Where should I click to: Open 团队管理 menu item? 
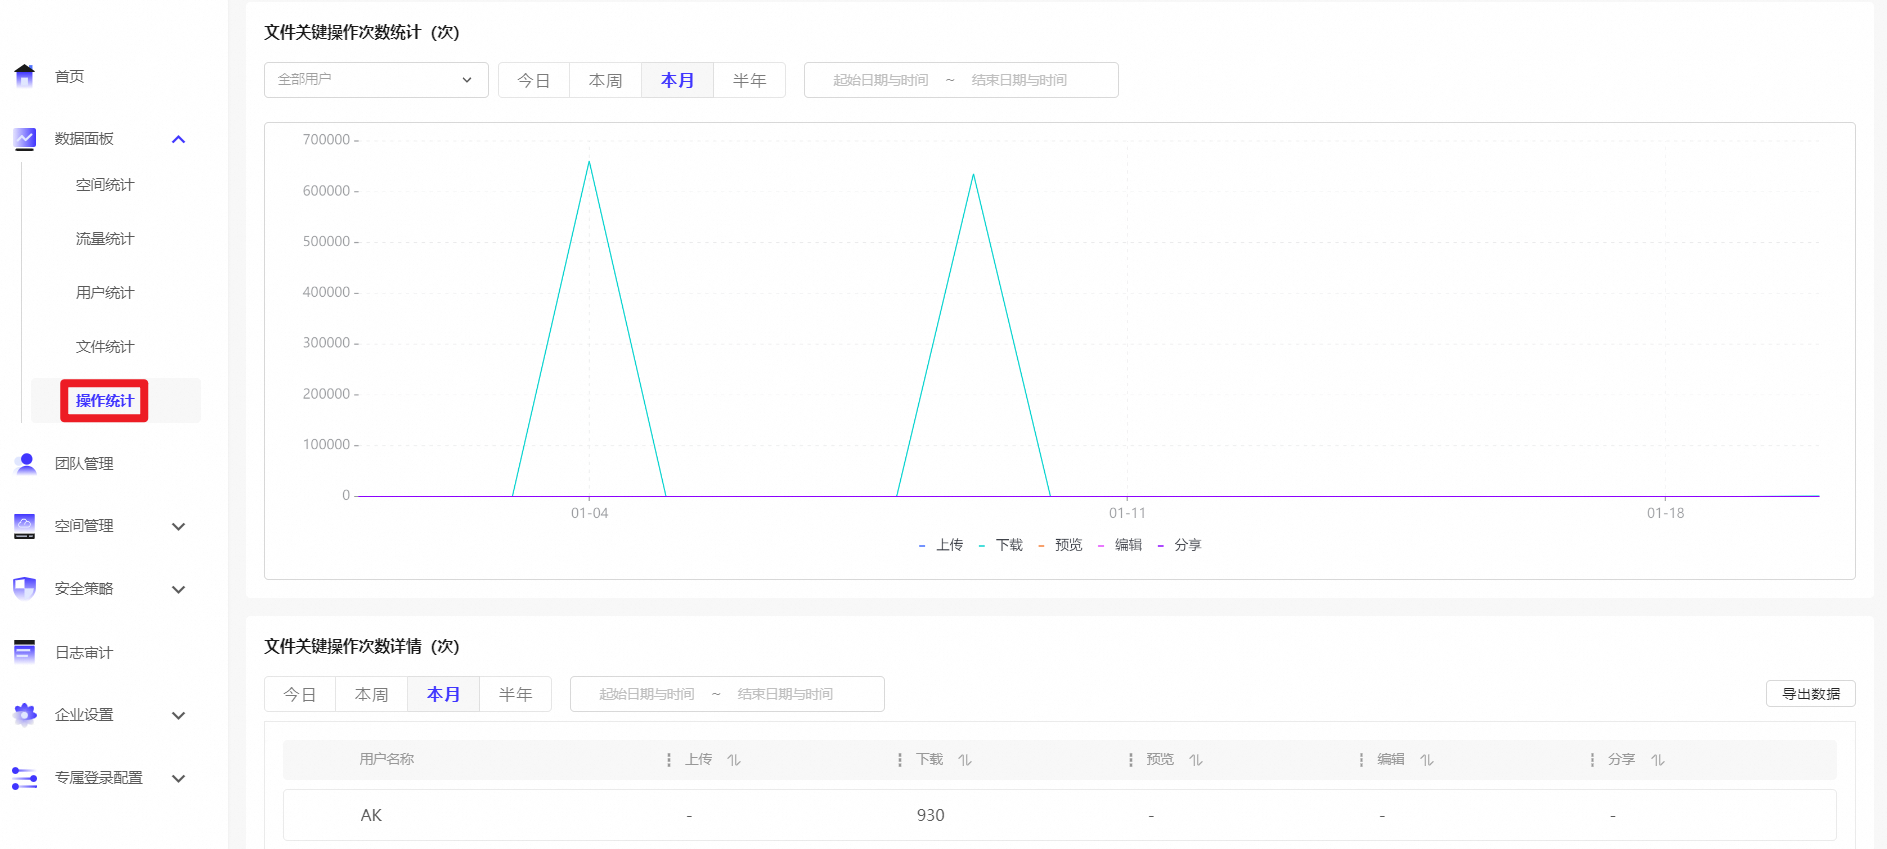(84, 464)
